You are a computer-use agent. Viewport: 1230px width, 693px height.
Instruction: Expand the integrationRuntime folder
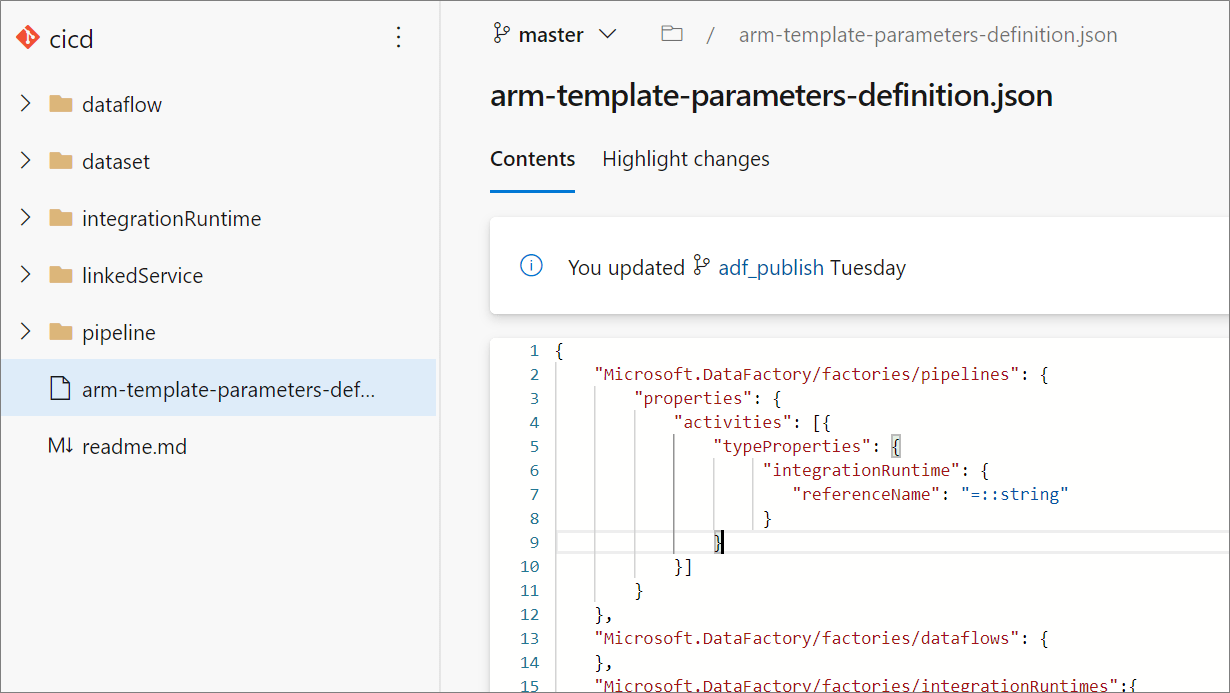25,218
